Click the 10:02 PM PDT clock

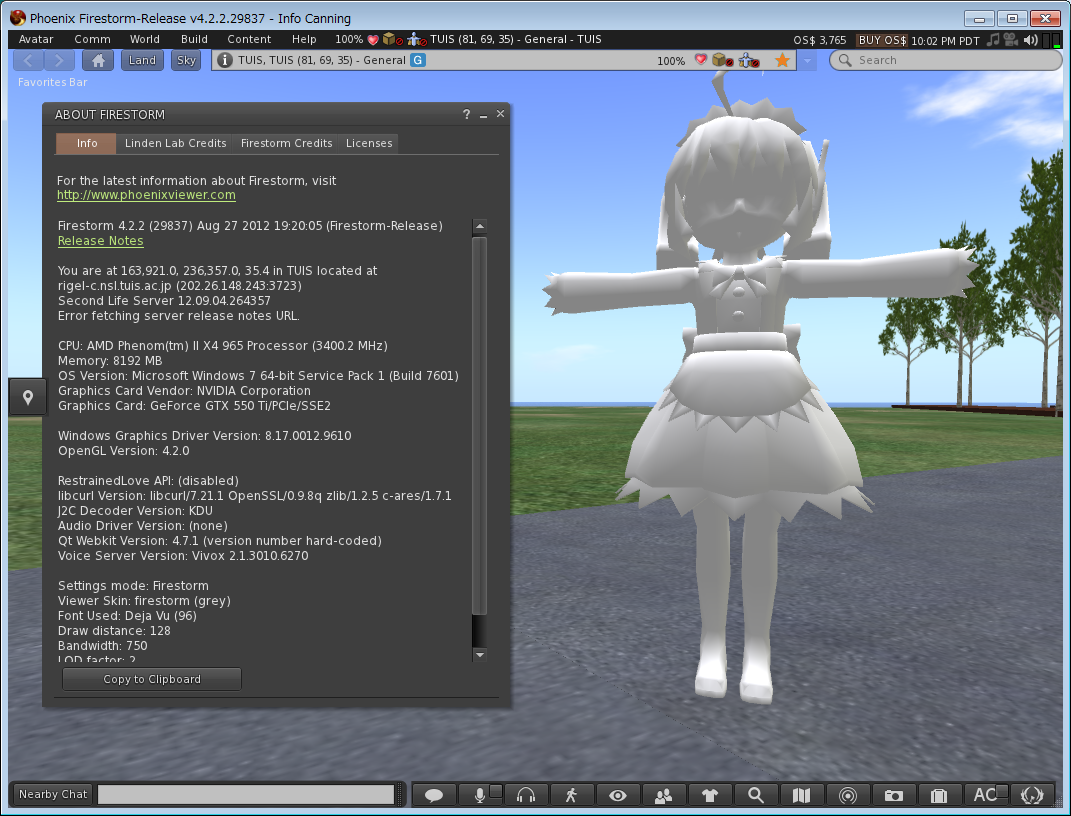(x=945, y=41)
